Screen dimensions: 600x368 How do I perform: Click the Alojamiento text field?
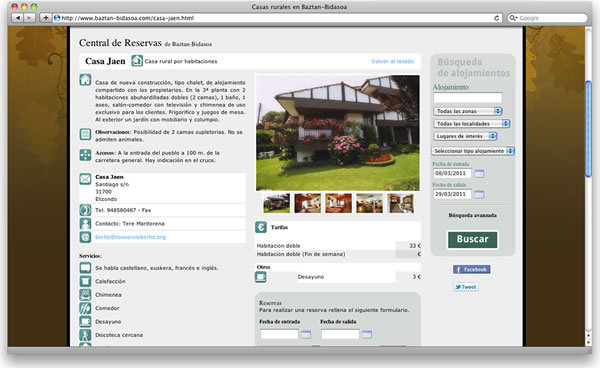(x=468, y=98)
